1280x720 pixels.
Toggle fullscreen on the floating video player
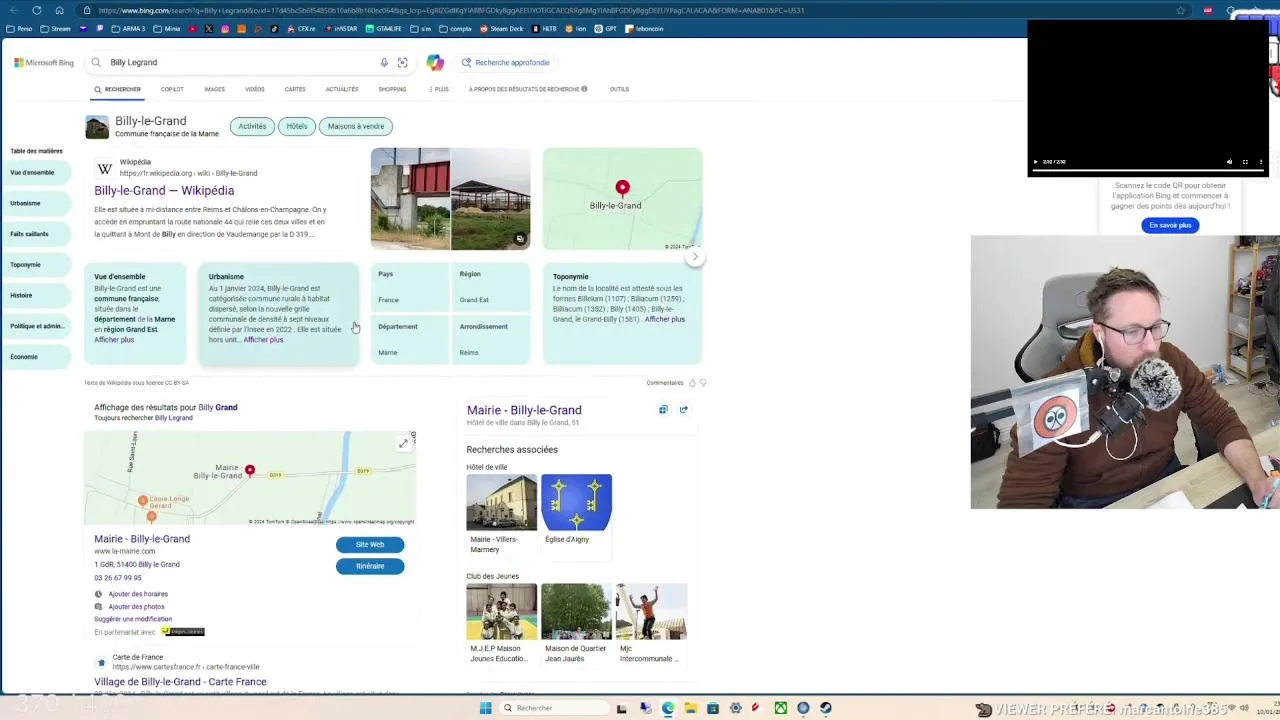(x=1245, y=162)
